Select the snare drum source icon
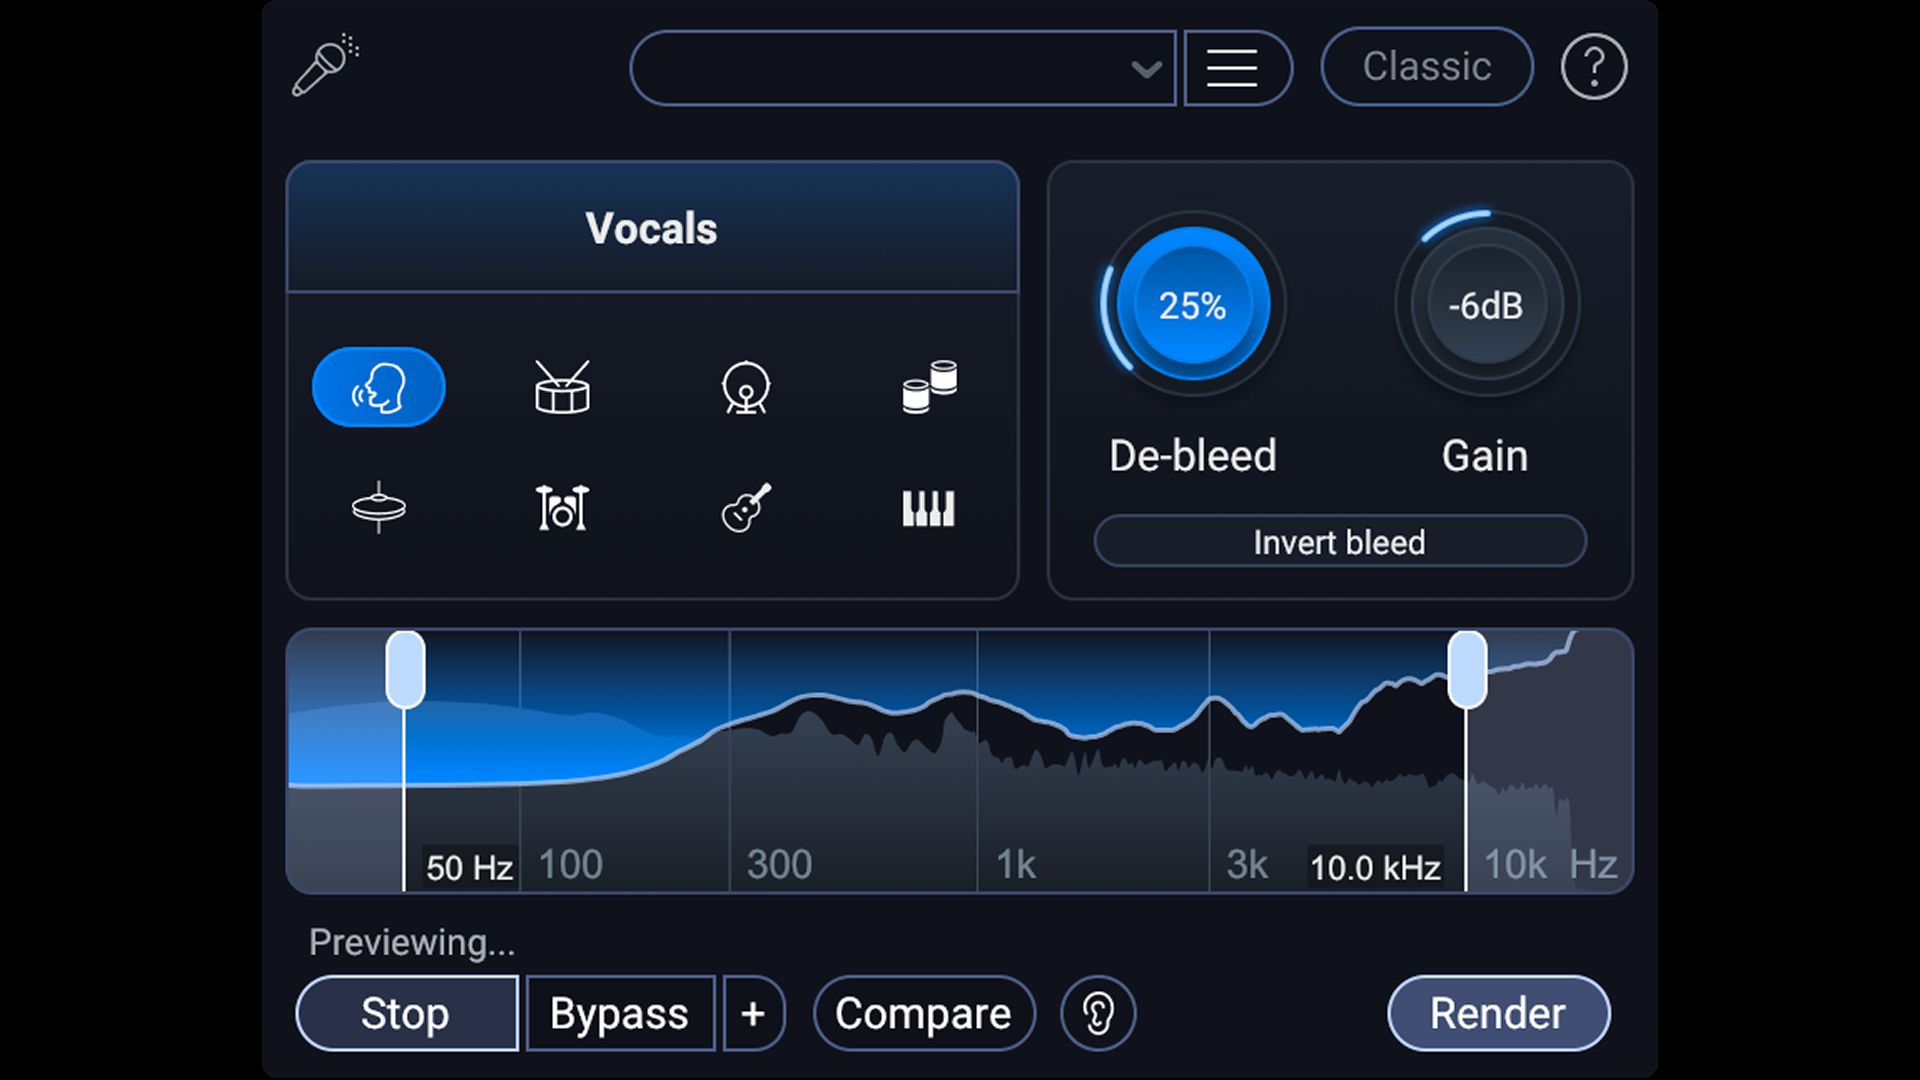Viewport: 1920px width, 1080px height. (562, 387)
